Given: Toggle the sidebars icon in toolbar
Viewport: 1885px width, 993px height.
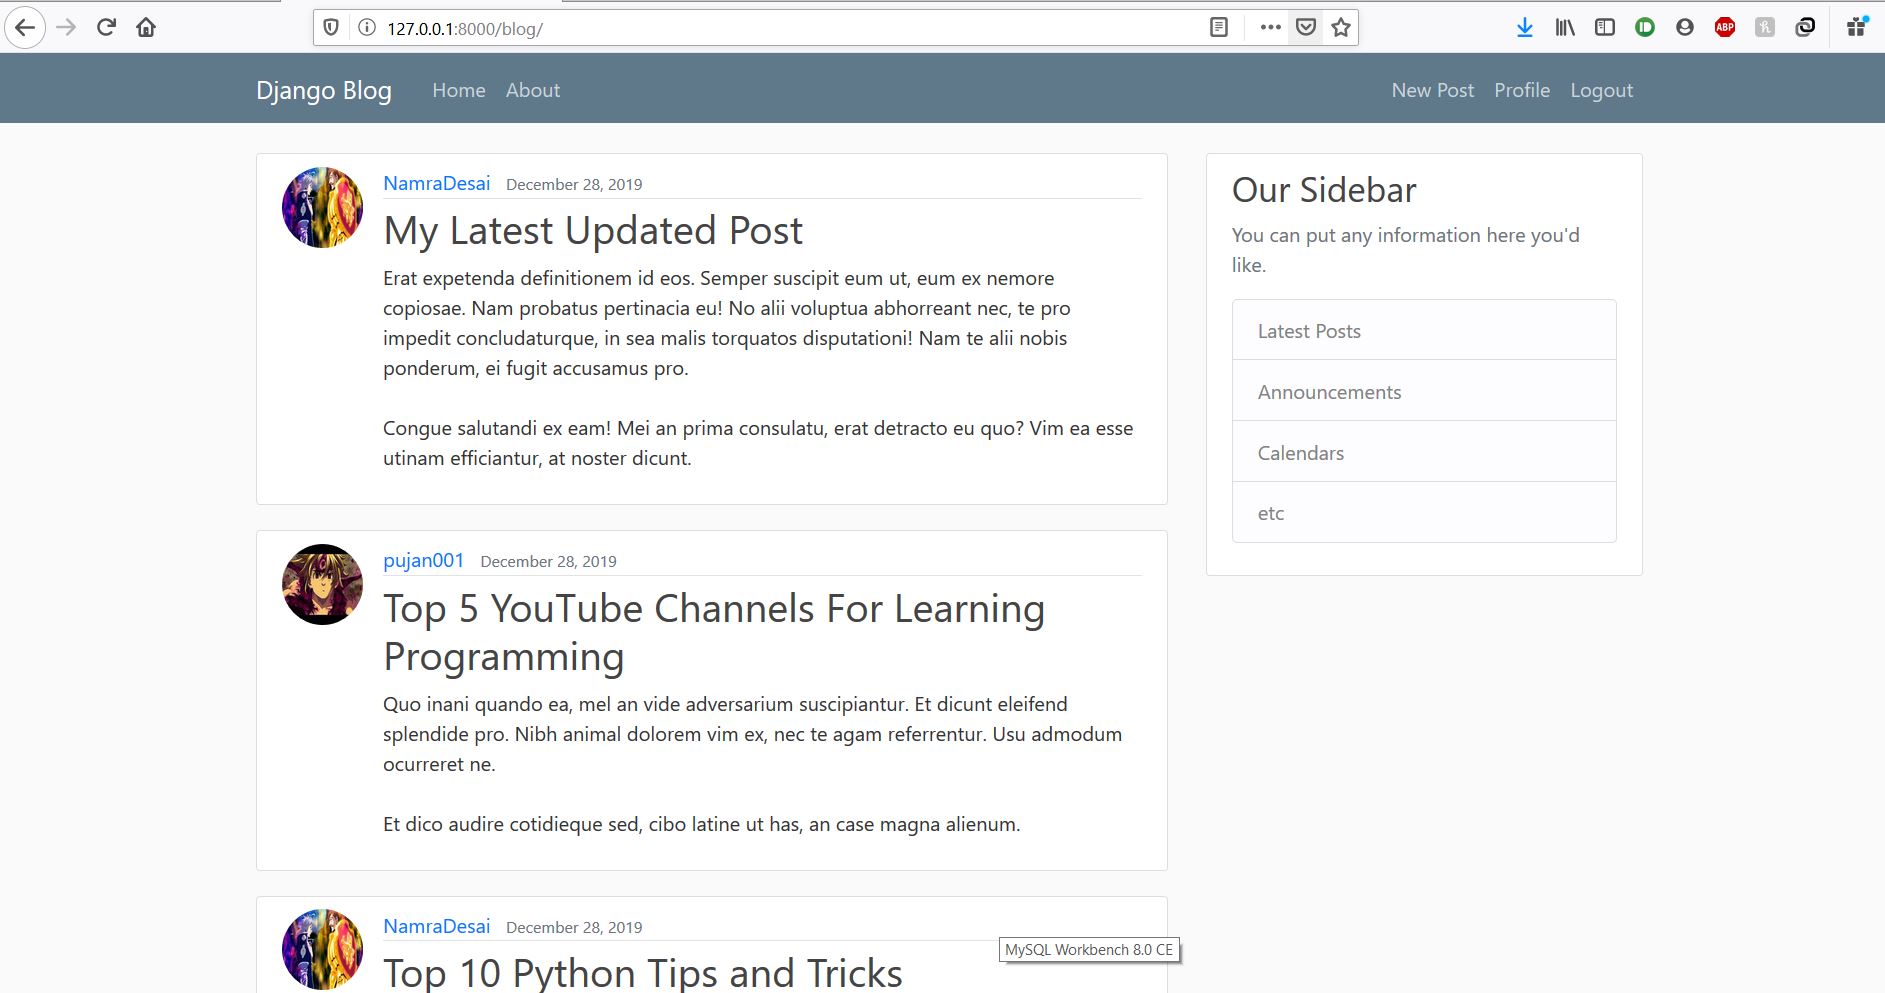Looking at the screenshot, I should click(x=1605, y=28).
